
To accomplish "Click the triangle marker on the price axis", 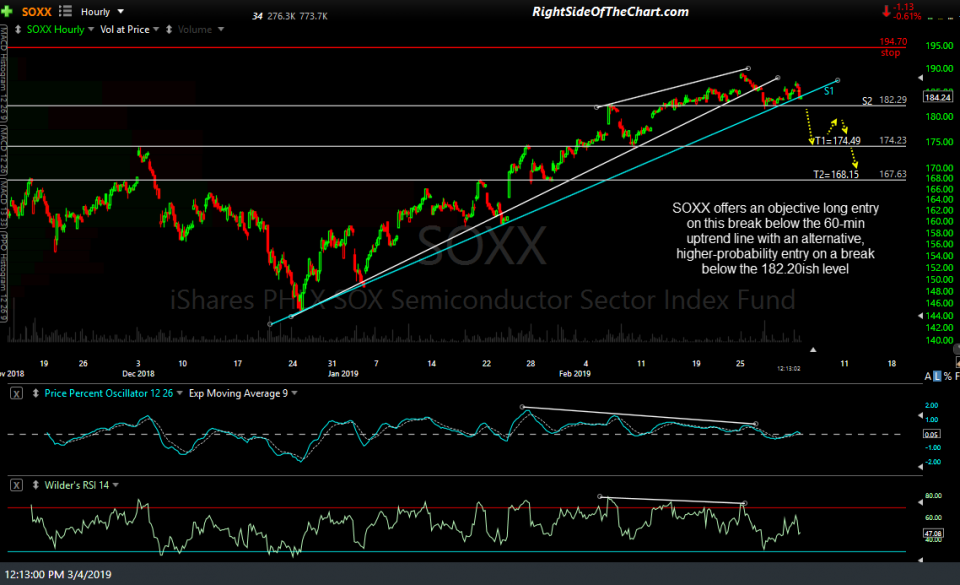I will click(921, 76).
